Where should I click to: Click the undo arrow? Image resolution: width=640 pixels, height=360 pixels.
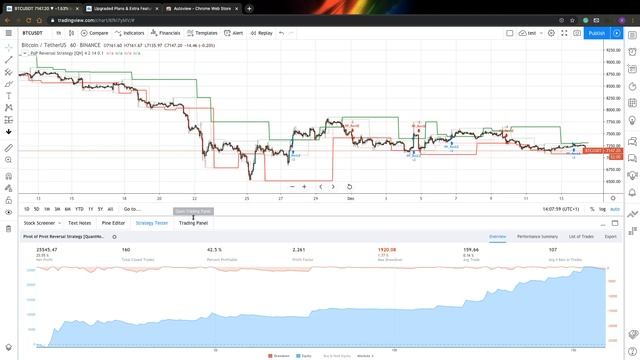tap(281, 33)
